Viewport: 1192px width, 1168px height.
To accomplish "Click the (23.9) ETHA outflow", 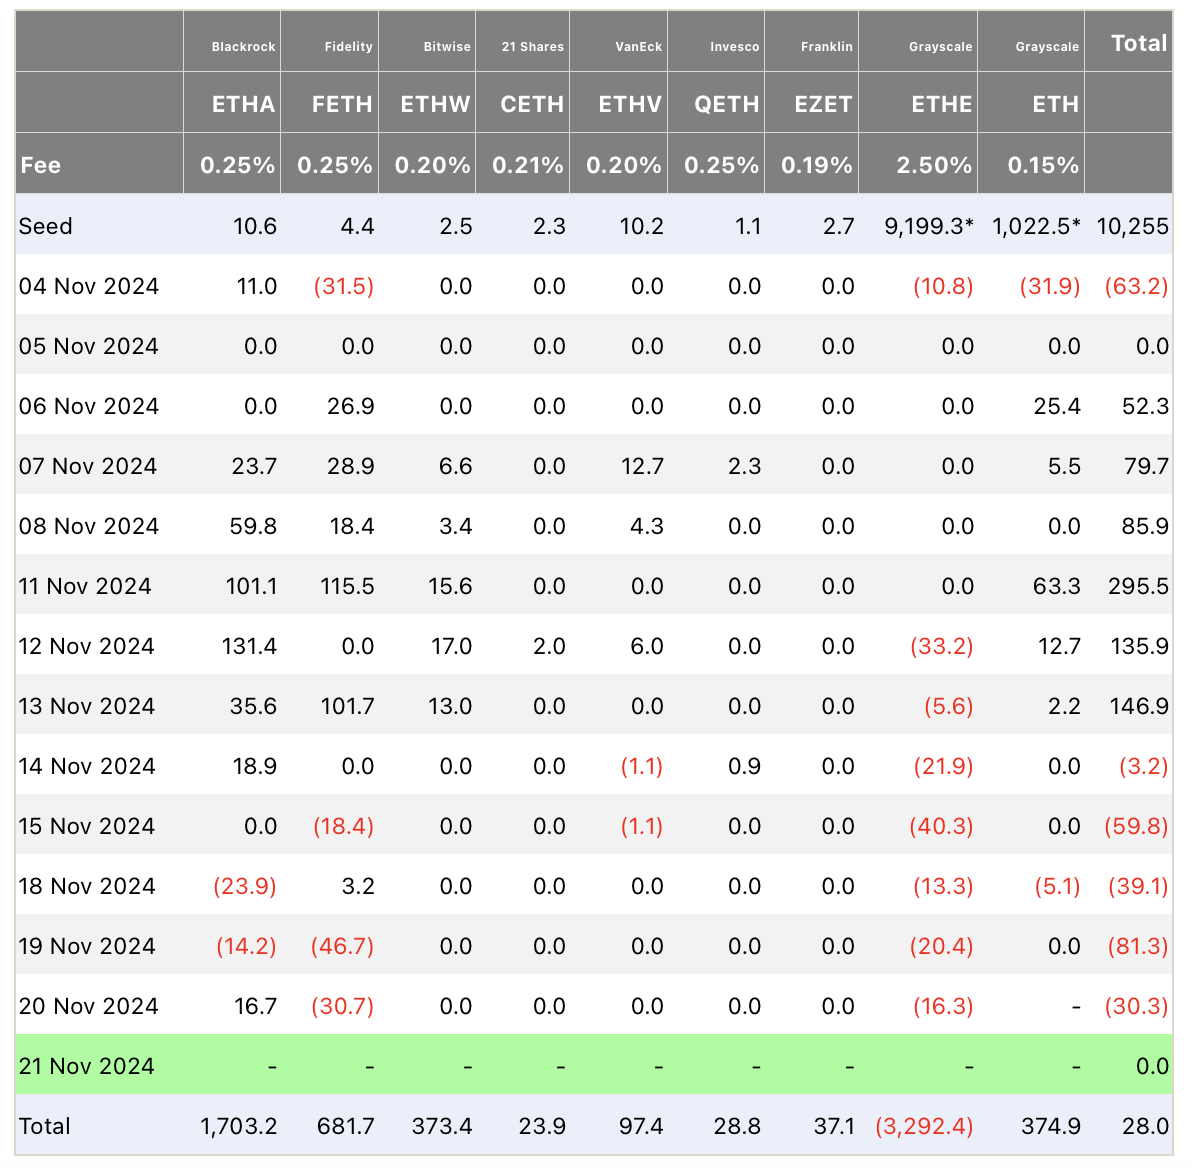I will (x=245, y=887).
